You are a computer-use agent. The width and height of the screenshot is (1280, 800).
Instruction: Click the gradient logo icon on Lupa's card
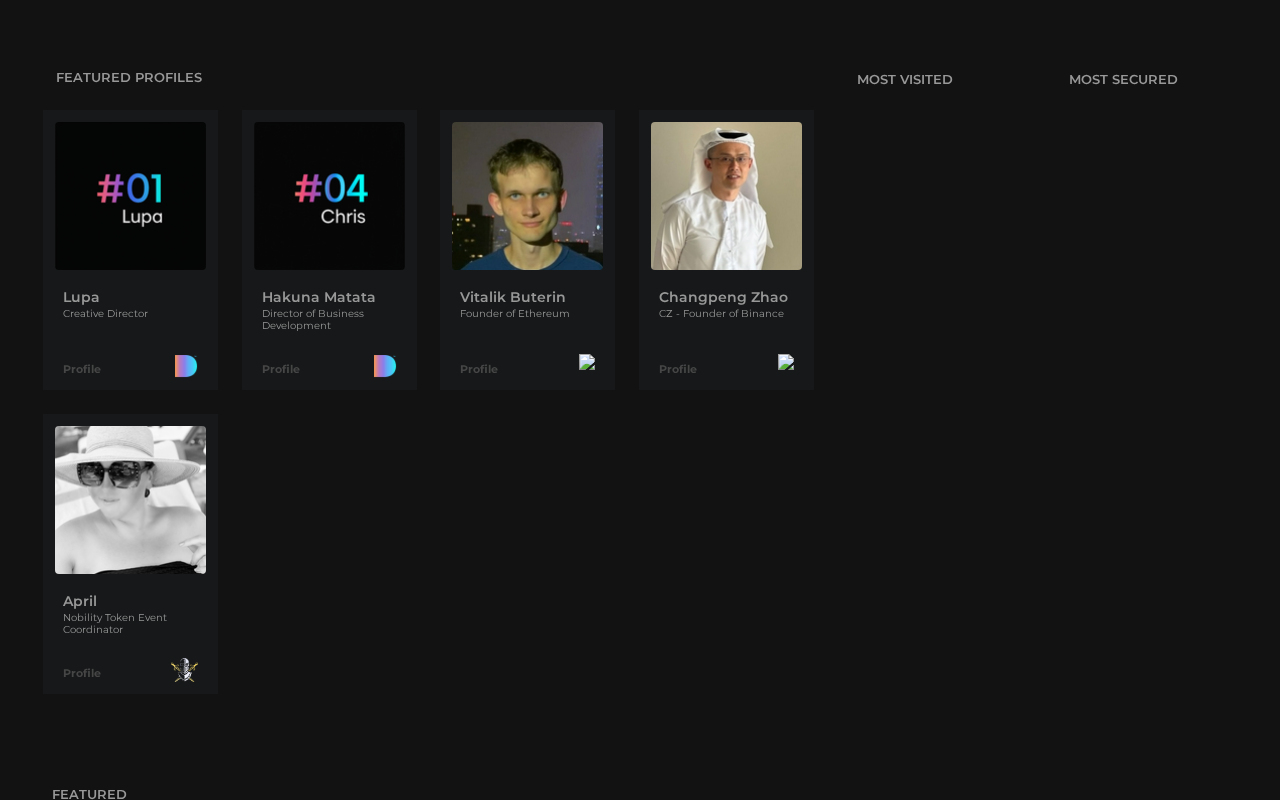pyautogui.click(x=186, y=366)
